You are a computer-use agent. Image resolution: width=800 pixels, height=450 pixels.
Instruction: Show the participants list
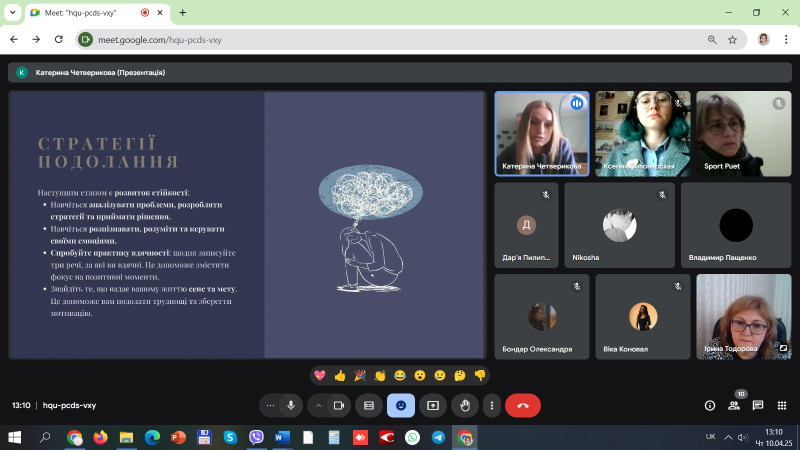click(734, 405)
